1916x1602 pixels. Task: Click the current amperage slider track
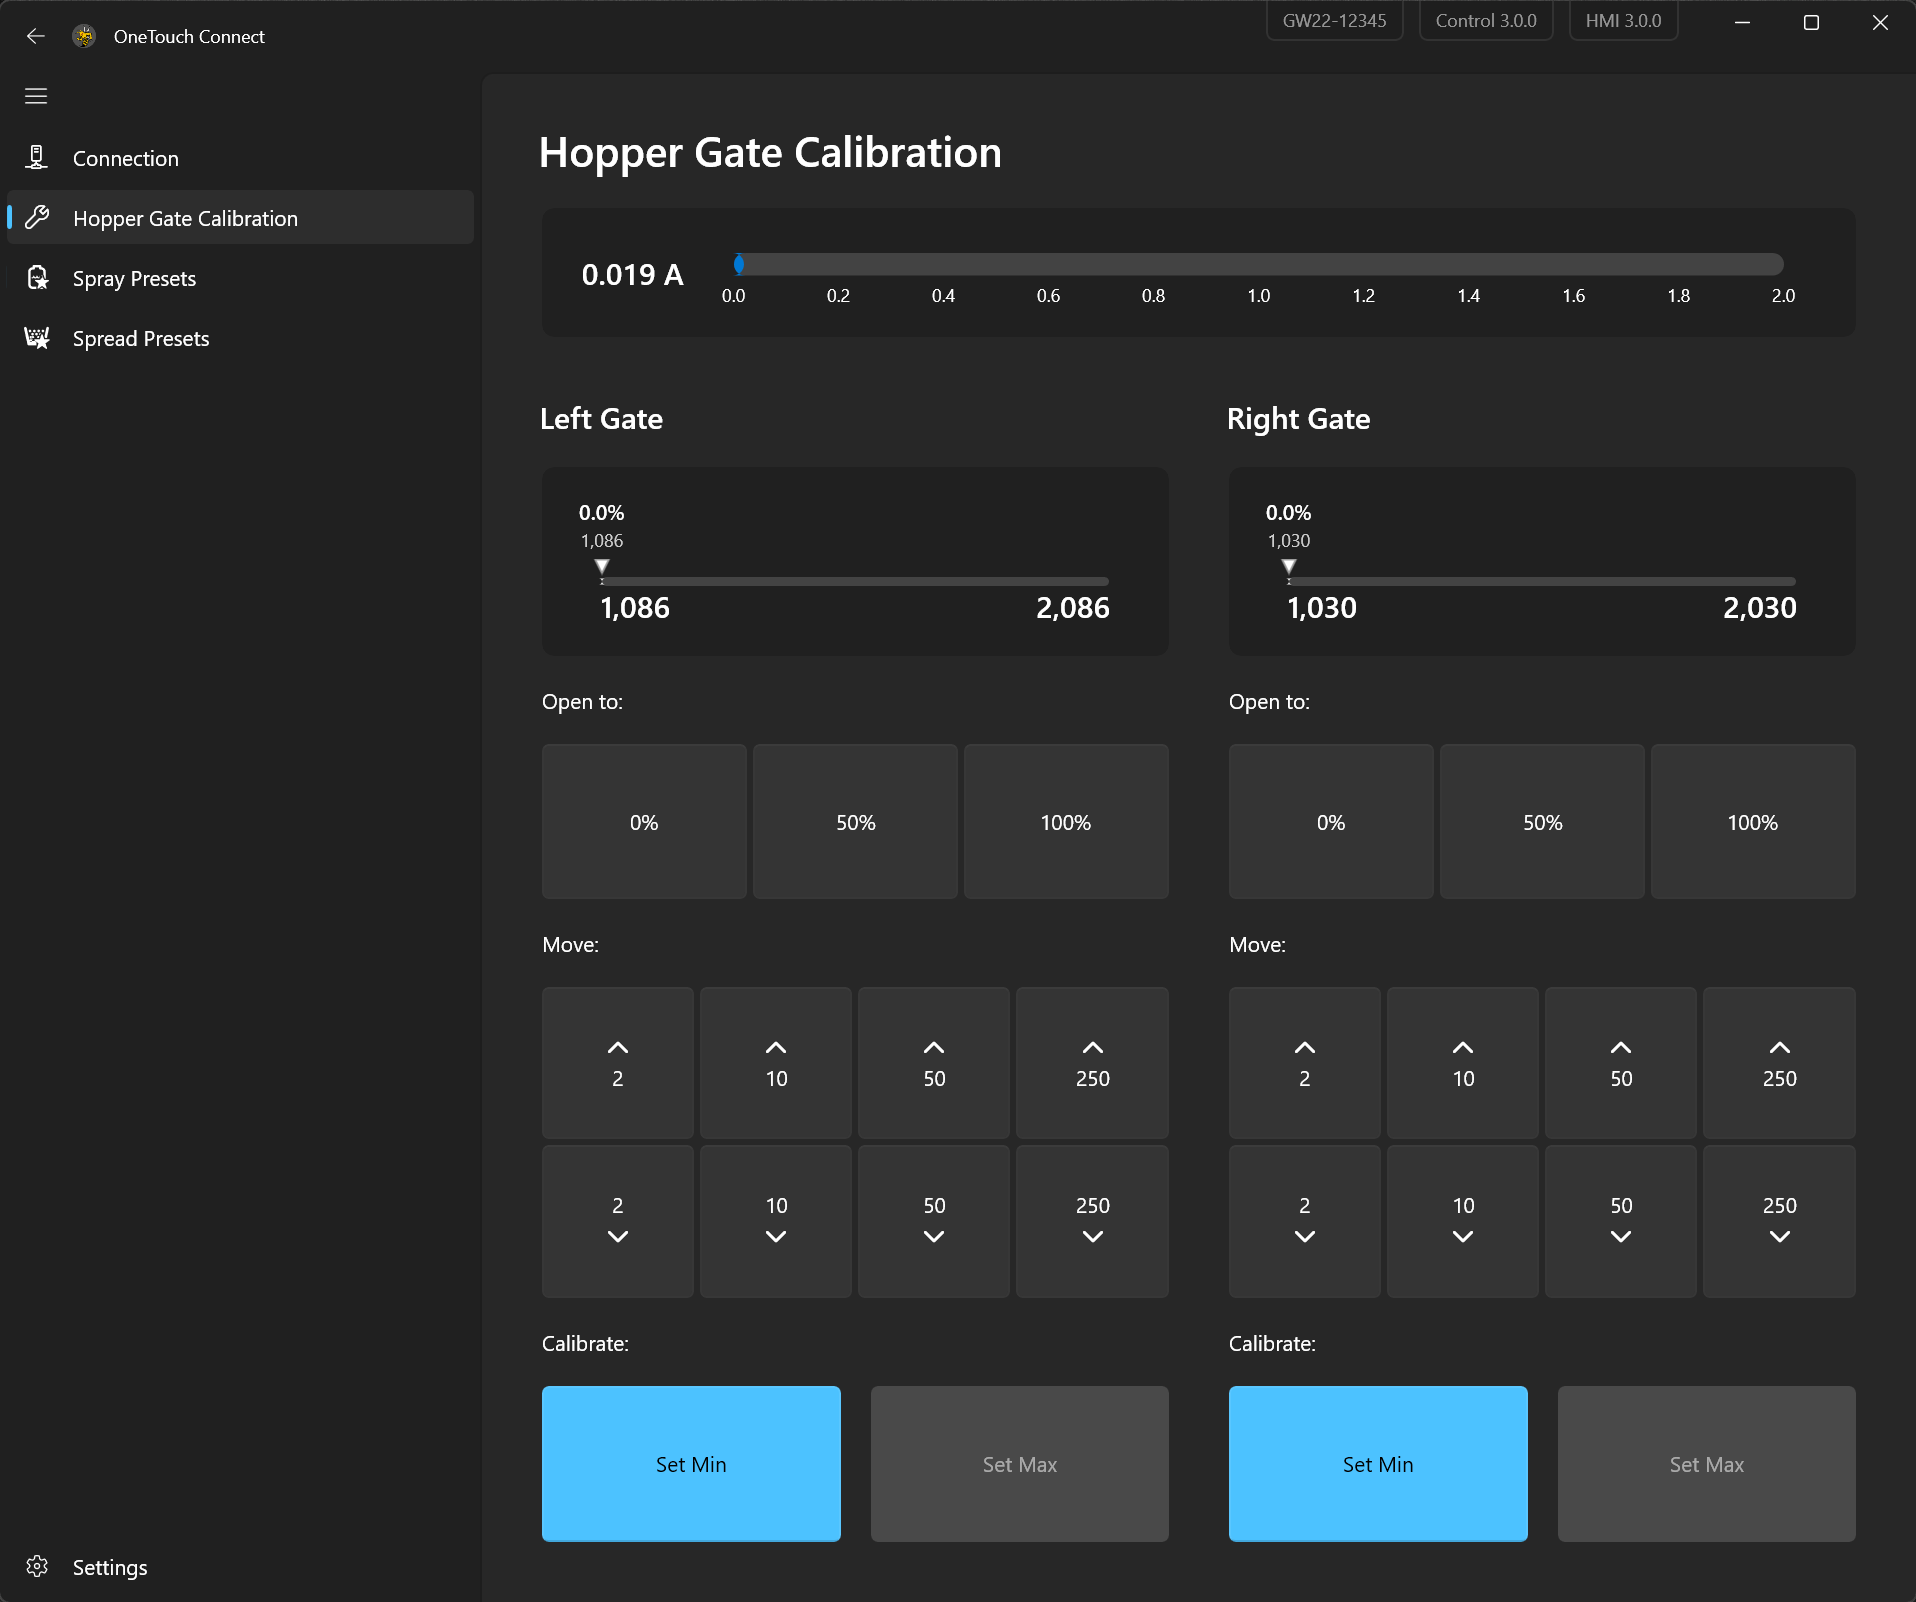[x=1258, y=264]
